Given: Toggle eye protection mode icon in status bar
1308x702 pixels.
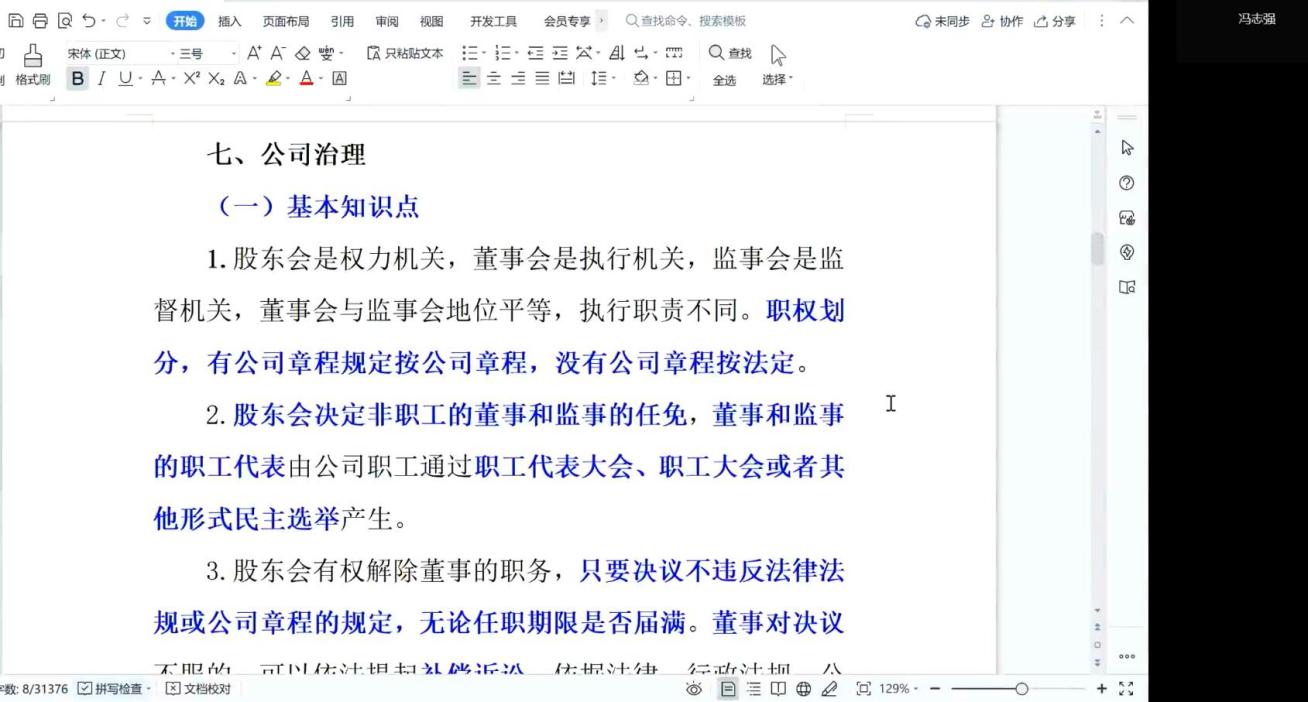Looking at the screenshot, I should click(693, 689).
